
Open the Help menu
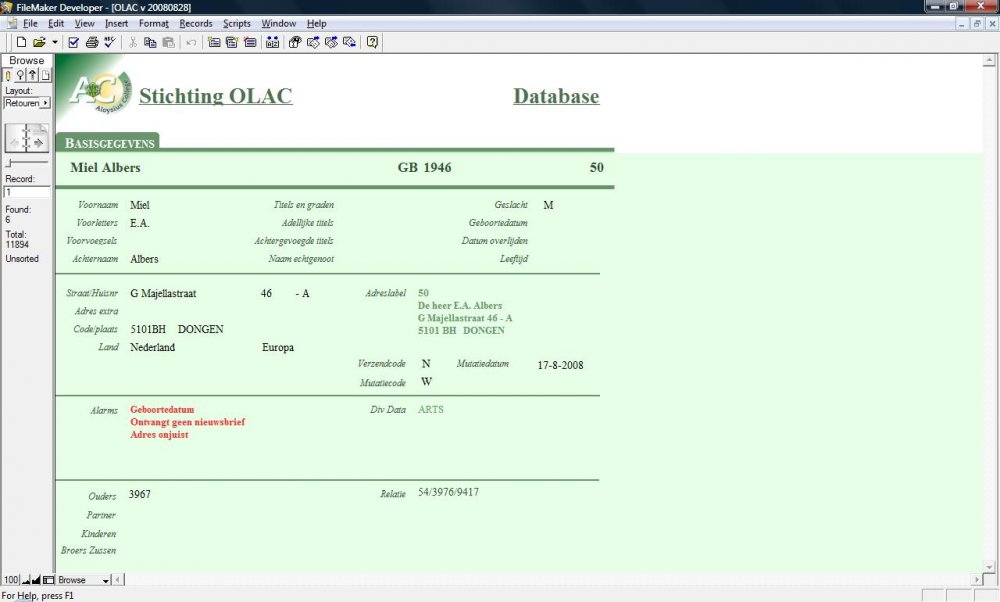coord(316,24)
